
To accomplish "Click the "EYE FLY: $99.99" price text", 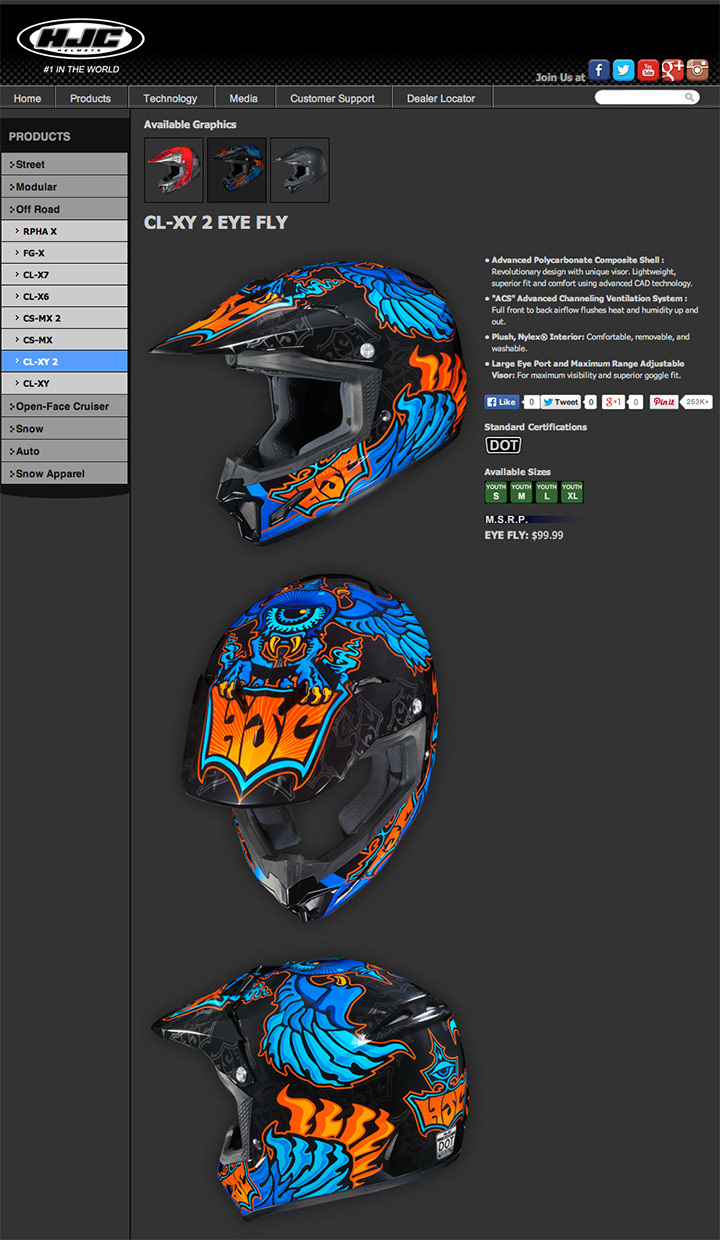I will (524, 535).
